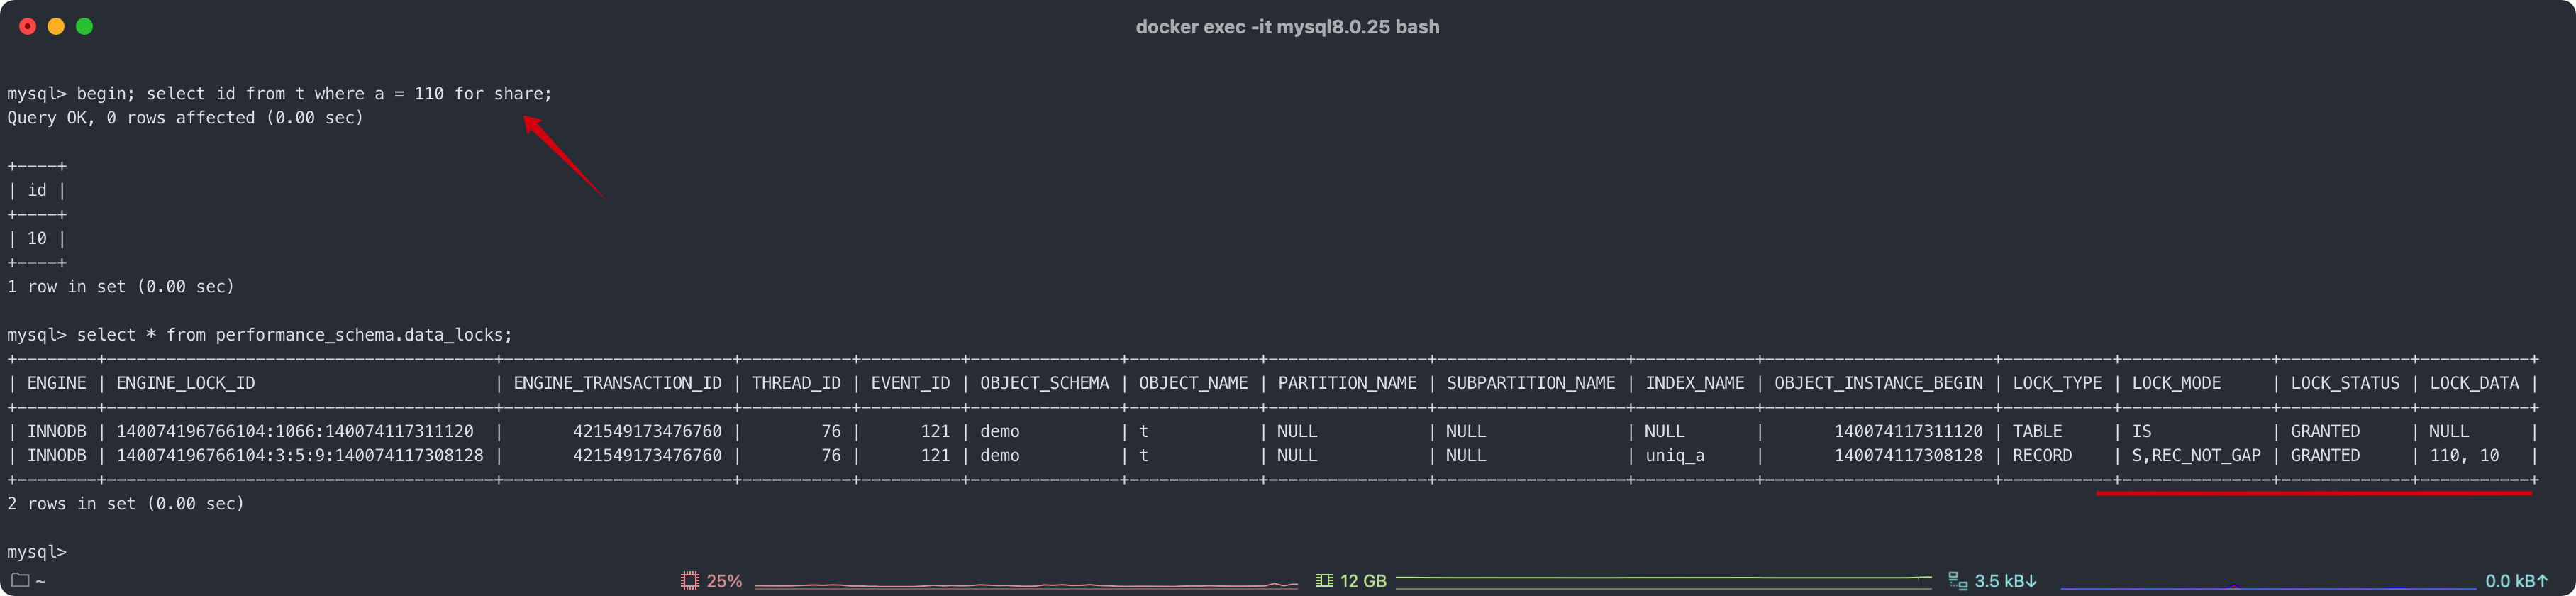This screenshot has height=596, width=2576.
Task: Click the yellow minimize window button
Action: coord(56,27)
